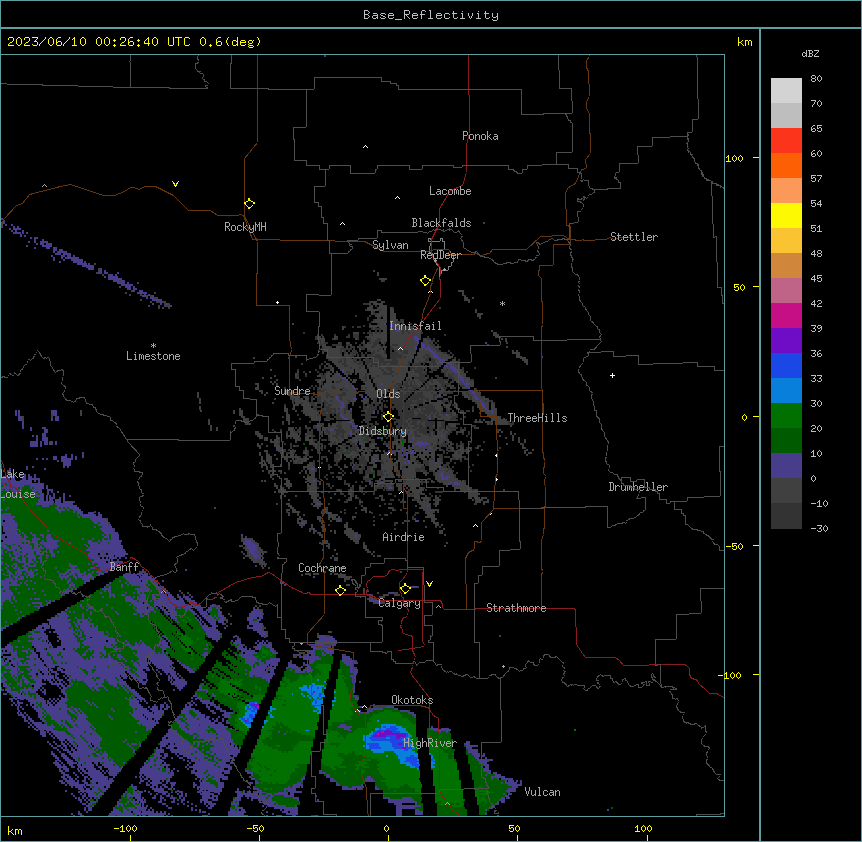This screenshot has height=842, width=862.
Task: Click the yellow V marker northwest of RockyMH
Action: click(x=175, y=184)
